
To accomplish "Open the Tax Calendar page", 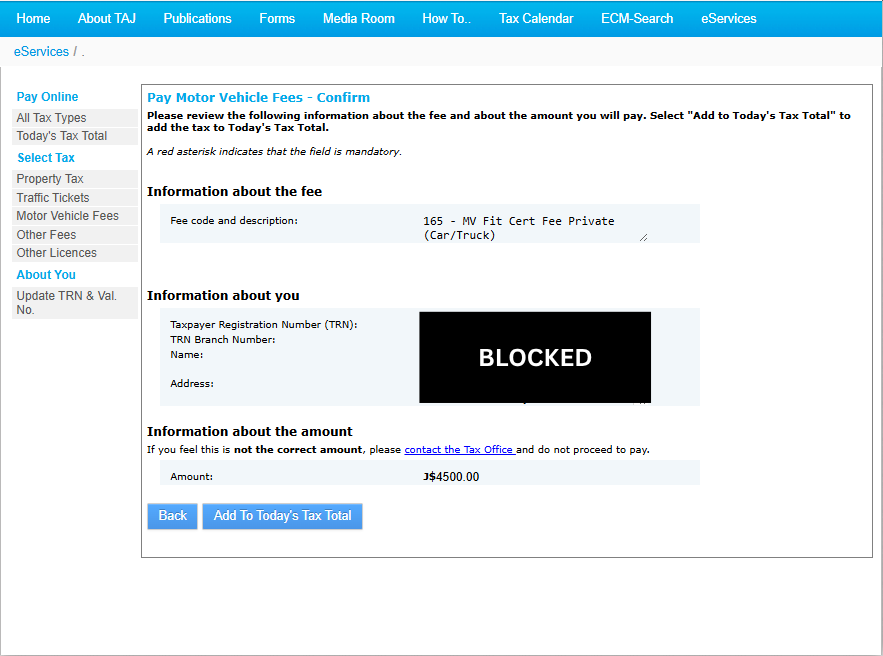I will coord(536,19).
